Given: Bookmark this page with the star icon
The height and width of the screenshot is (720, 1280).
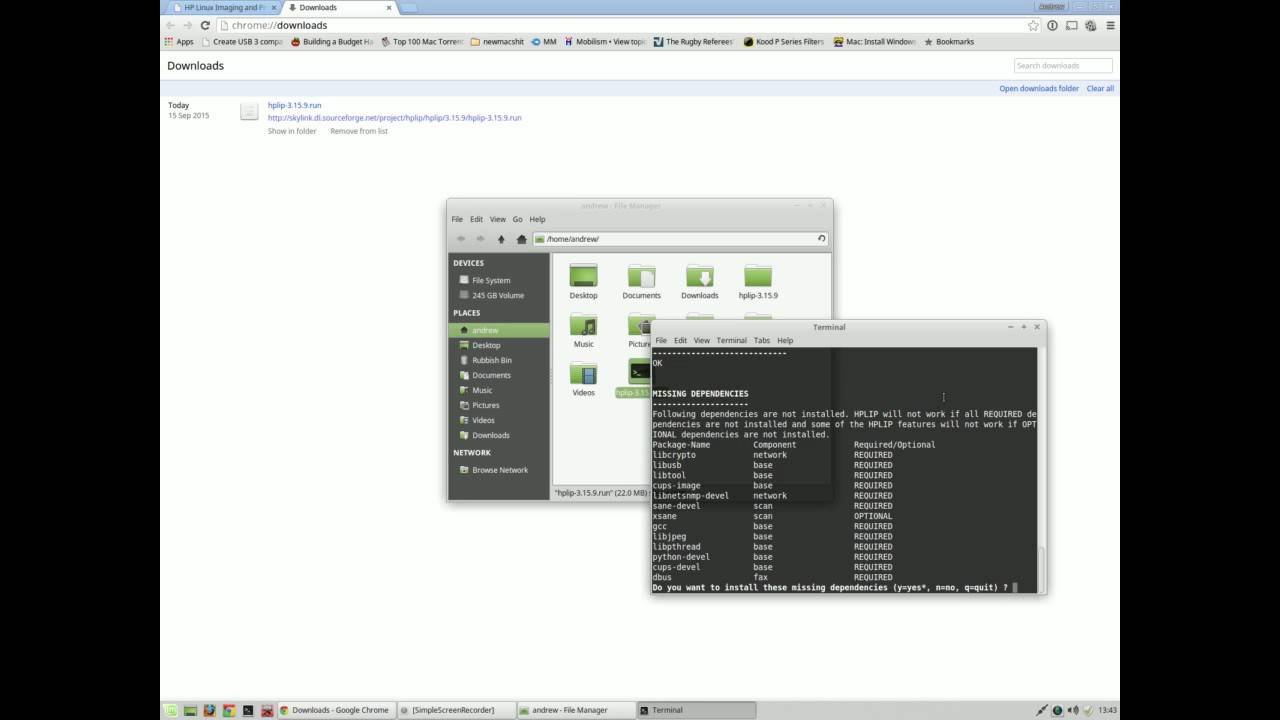Looking at the screenshot, I should [x=1033, y=25].
